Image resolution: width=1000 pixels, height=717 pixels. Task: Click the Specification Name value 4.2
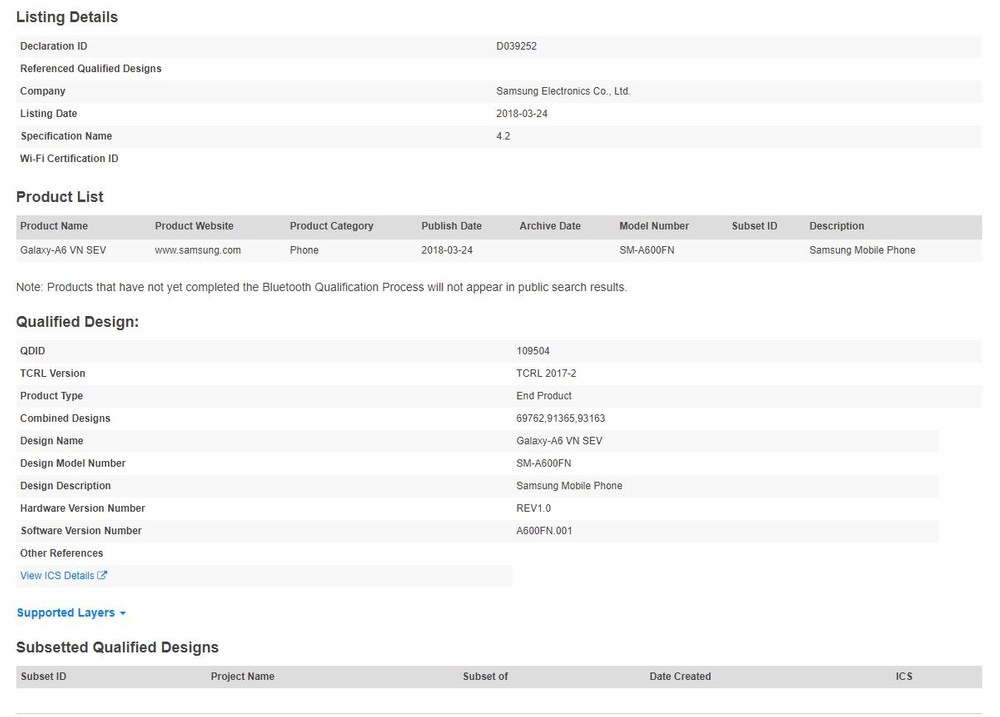coord(503,136)
